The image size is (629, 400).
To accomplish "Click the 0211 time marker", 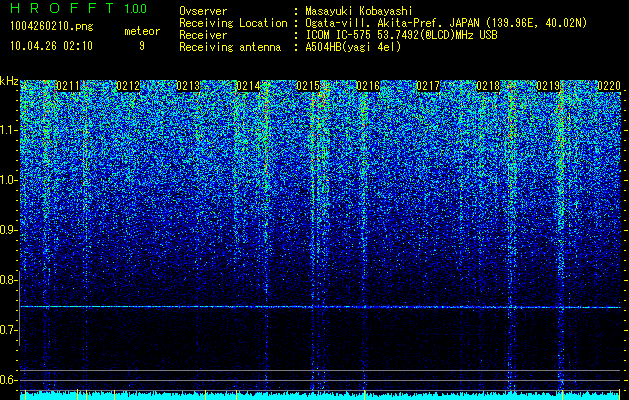I will pyautogui.click(x=68, y=86).
